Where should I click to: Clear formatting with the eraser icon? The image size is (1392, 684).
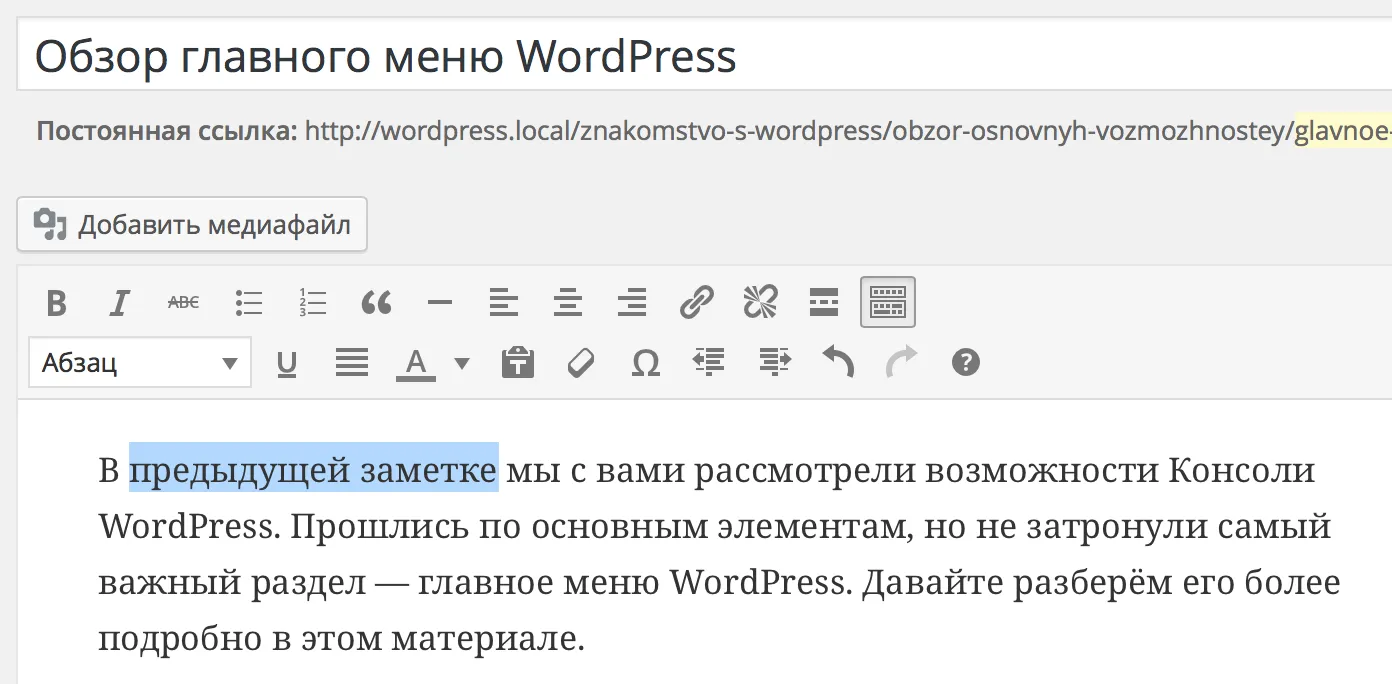581,363
